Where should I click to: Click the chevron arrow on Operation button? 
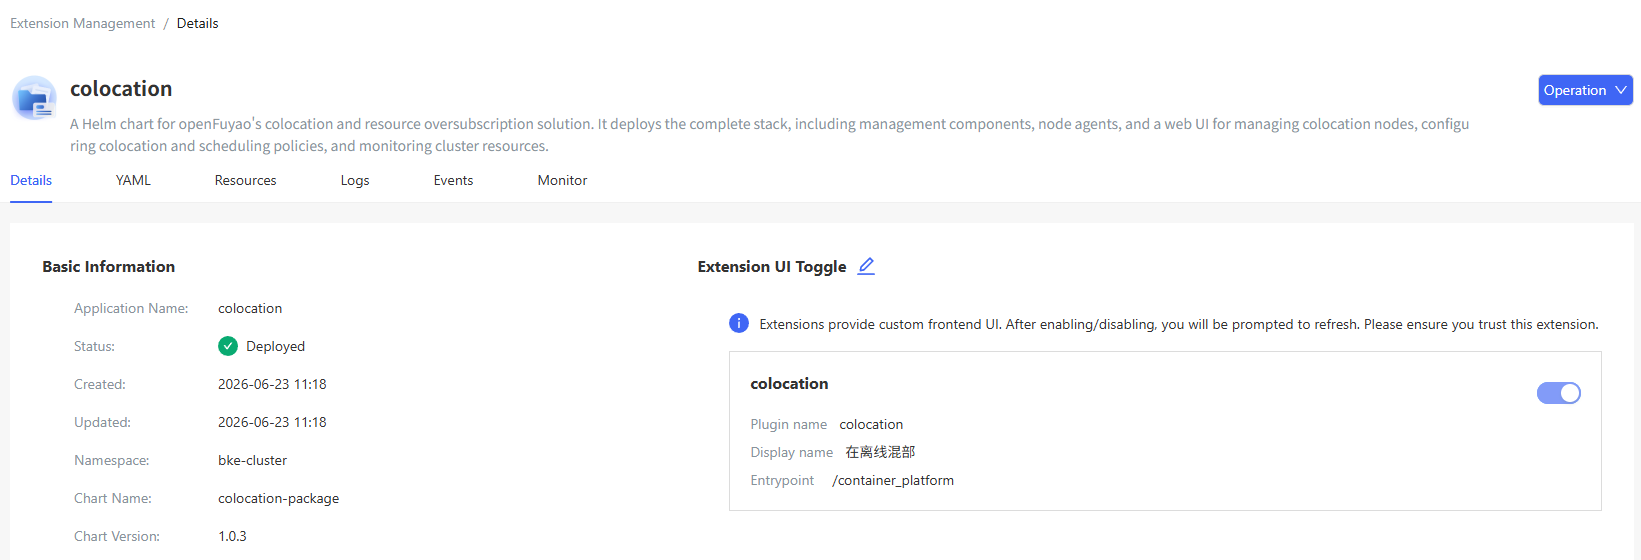[1621, 90]
